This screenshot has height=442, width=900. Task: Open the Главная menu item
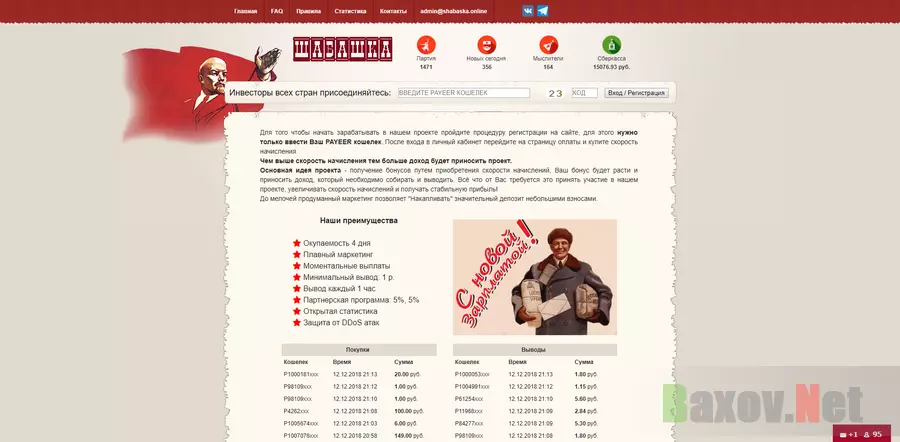[x=246, y=11]
